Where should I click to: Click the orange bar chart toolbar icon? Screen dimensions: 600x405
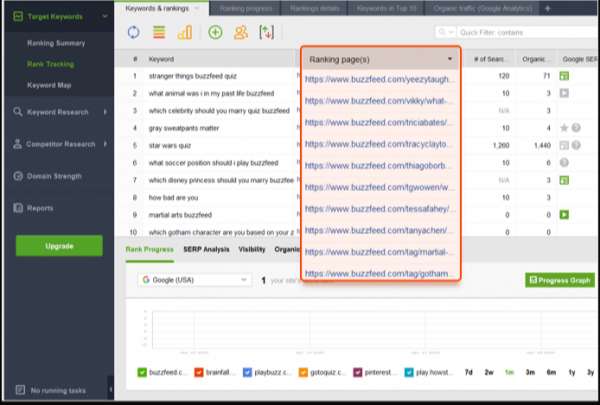point(185,32)
